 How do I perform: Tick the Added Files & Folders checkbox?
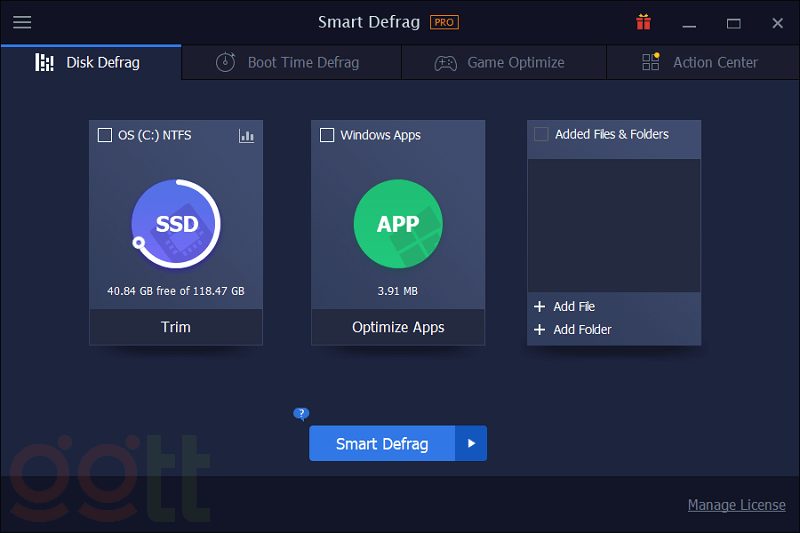[x=541, y=134]
